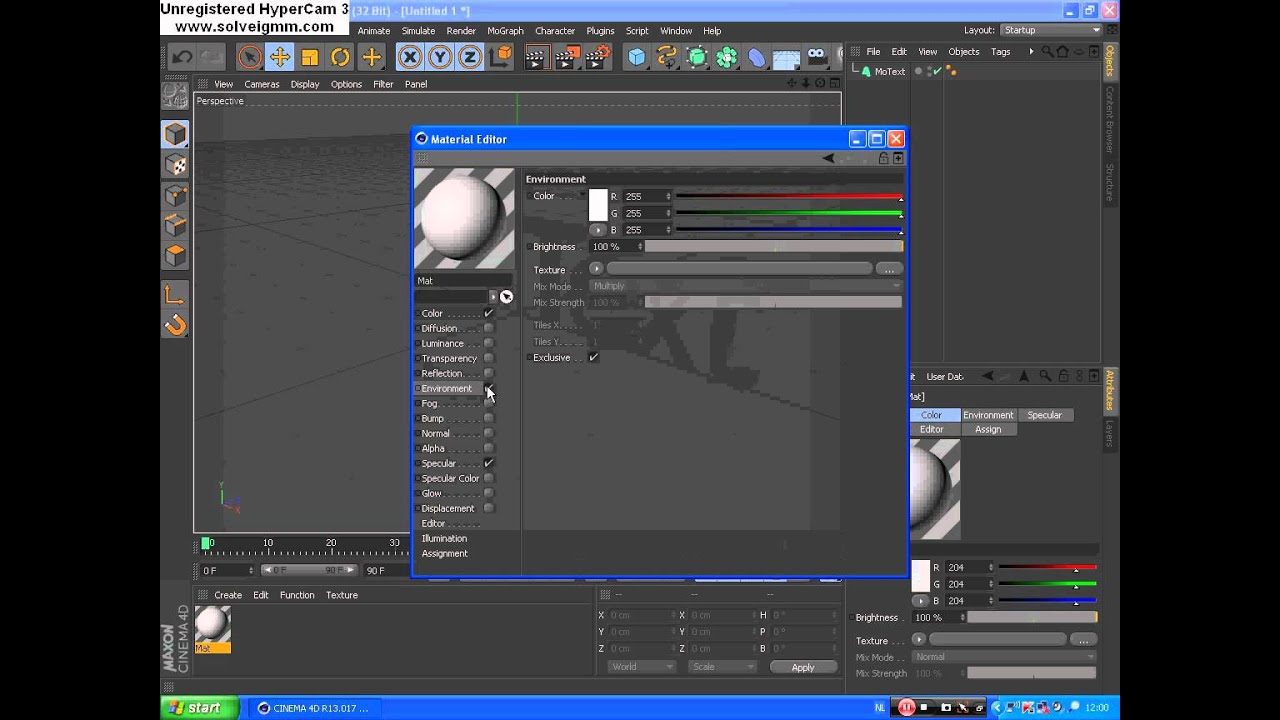
Task: Add a Cube primitive object
Action: 637,57
